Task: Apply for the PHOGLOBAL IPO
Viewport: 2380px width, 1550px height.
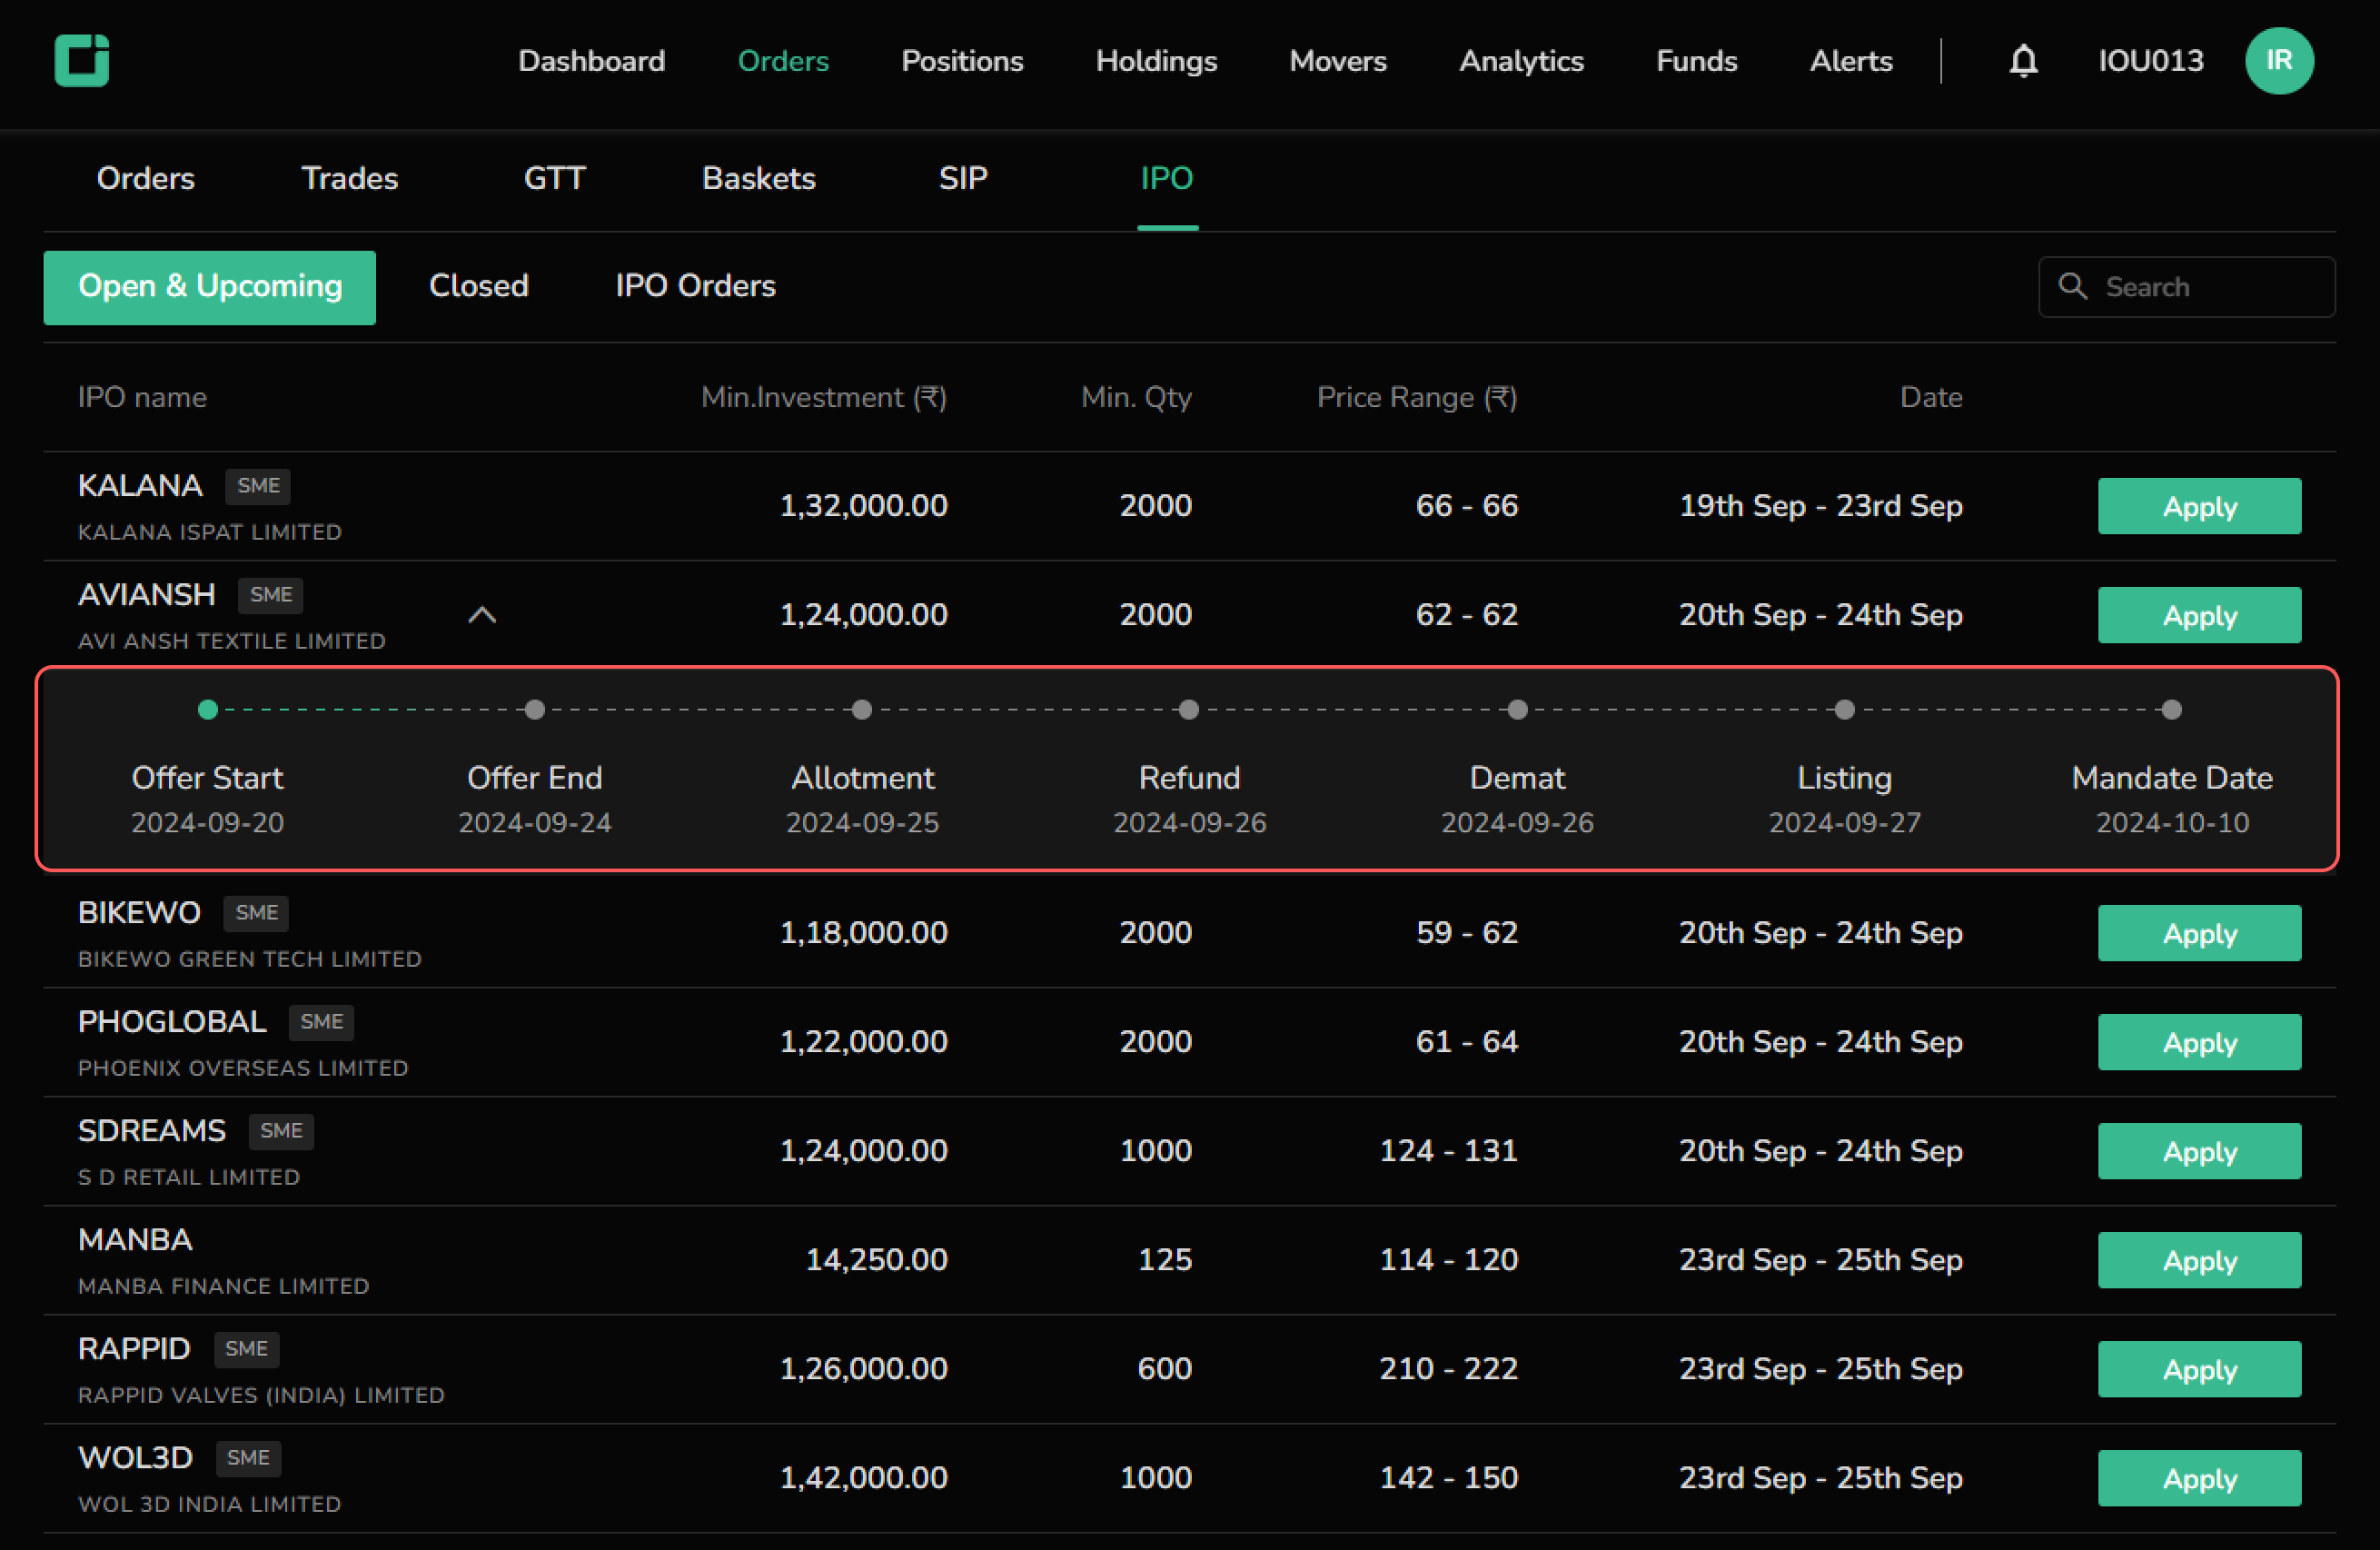Action: point(2199,1042)
